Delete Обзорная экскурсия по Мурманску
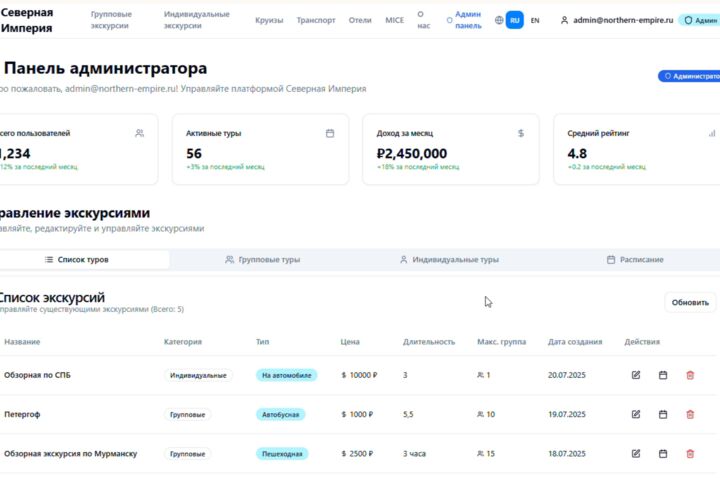Viewport: 720px width, 480px height. (x=690, y=453)
